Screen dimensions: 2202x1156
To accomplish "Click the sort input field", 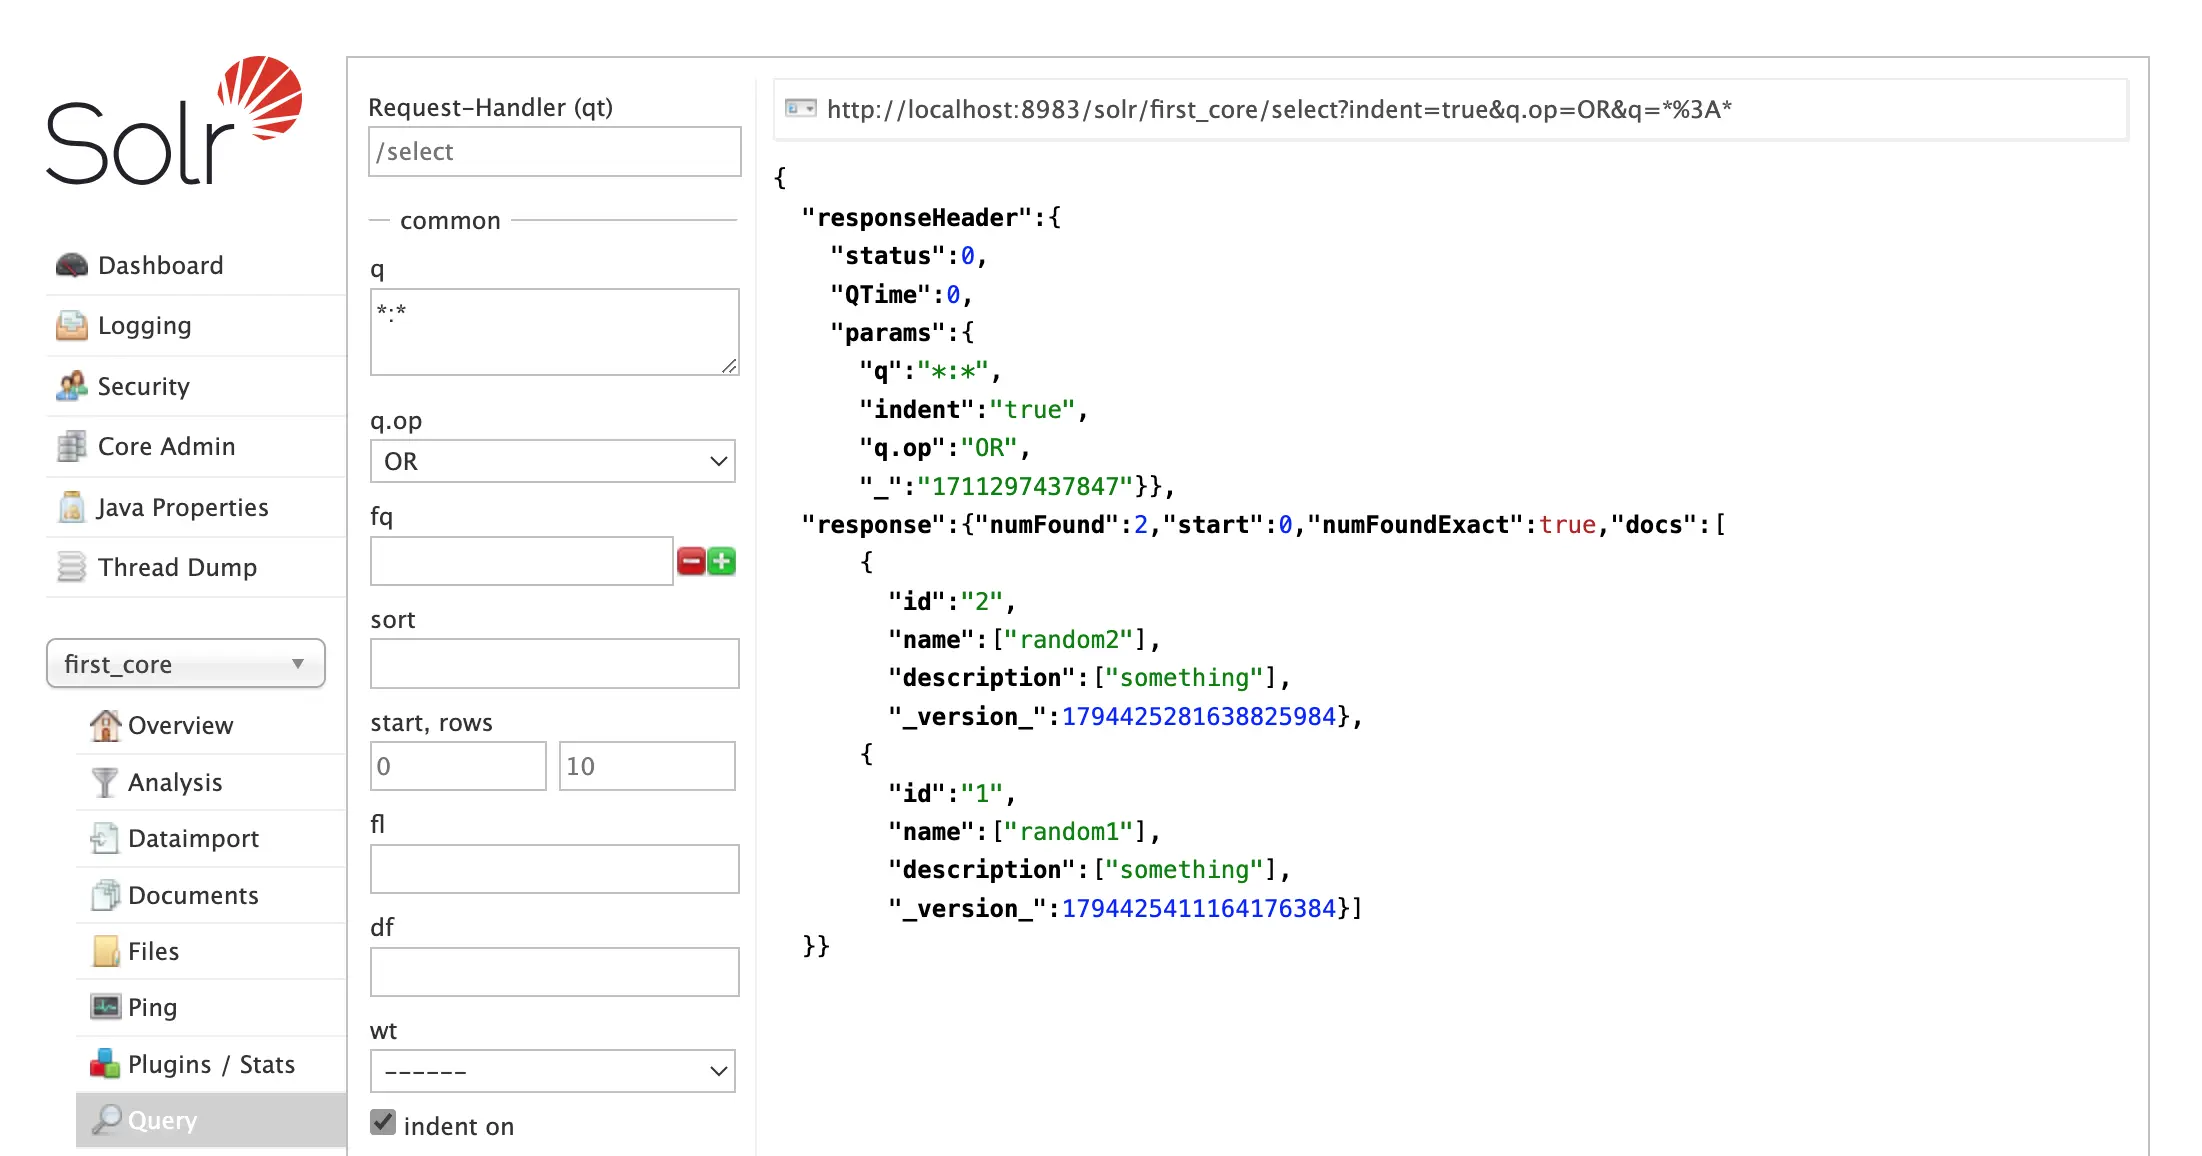I will [x=555, y=664].
